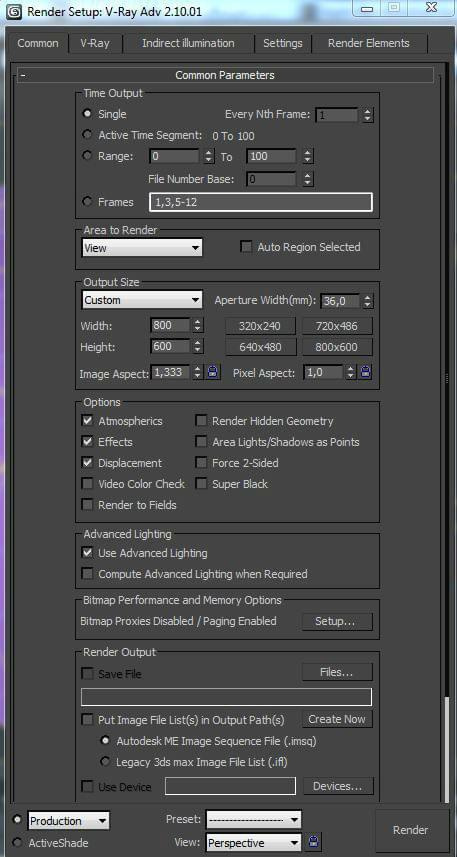Adjust the Aperture Width spinner
This screenshot has height=857, width=457.
[x=368, y=301]
